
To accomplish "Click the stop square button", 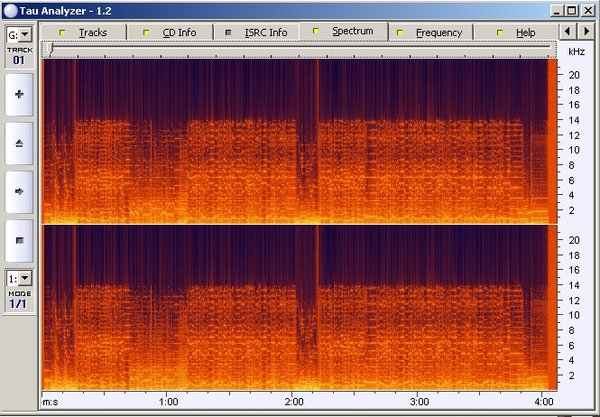I will [x=19, y=241].
